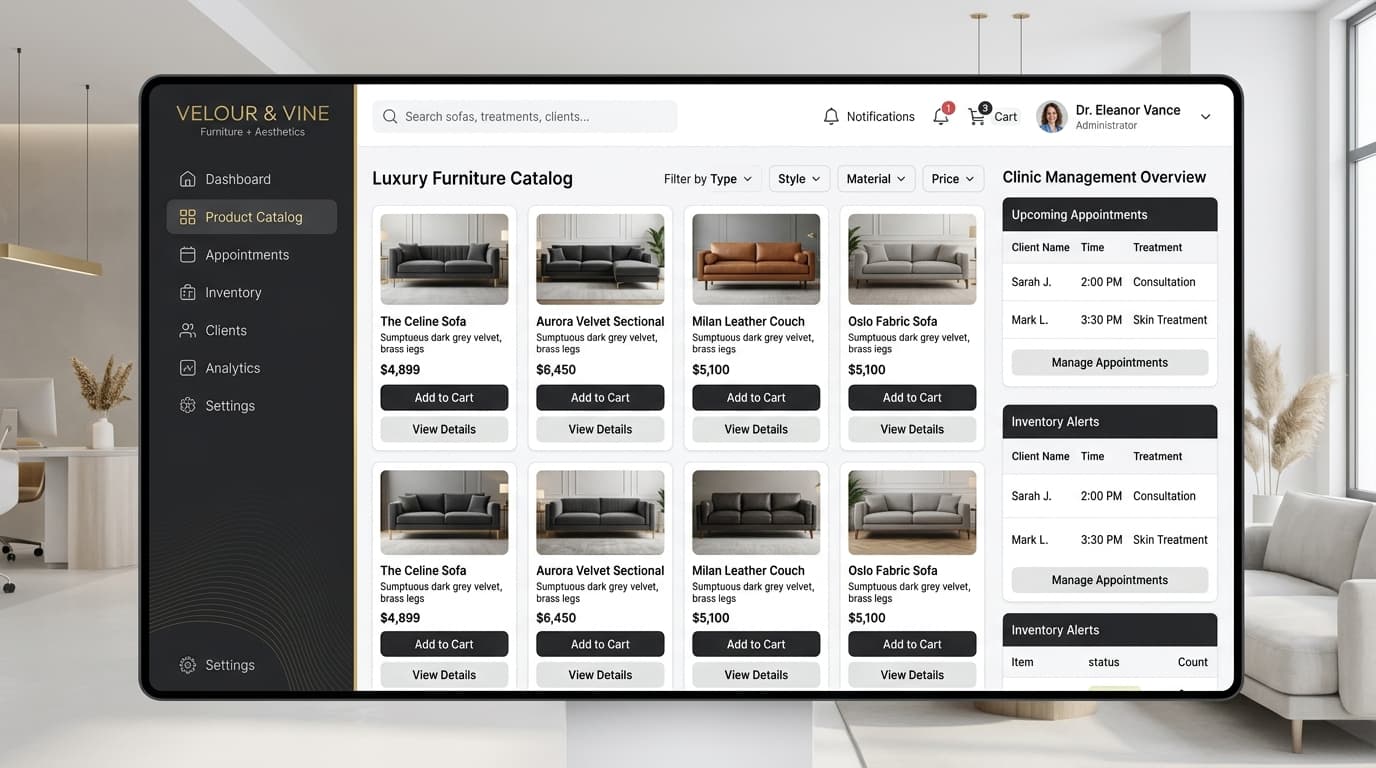Image resolution: width=1376 pixels, height=768 pixels.
Task: Click 2:00 PM in Upcoming Appointments table
Action: [x=1101, y=282]
